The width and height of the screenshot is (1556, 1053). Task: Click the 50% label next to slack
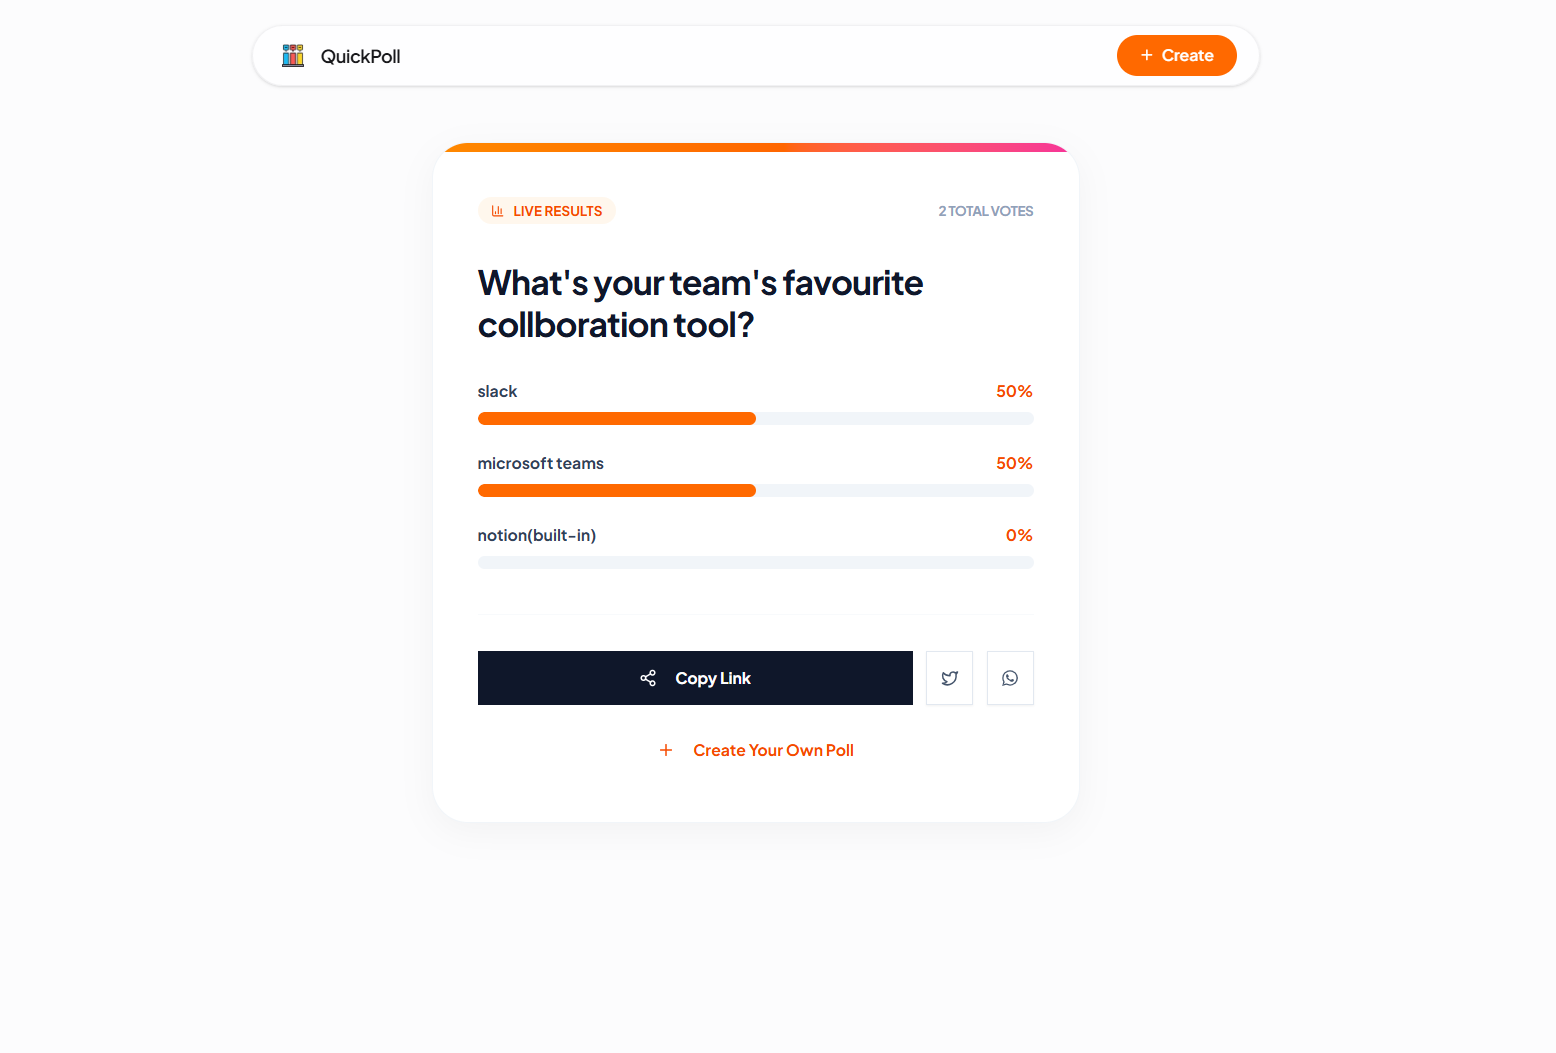(1014, 391)
